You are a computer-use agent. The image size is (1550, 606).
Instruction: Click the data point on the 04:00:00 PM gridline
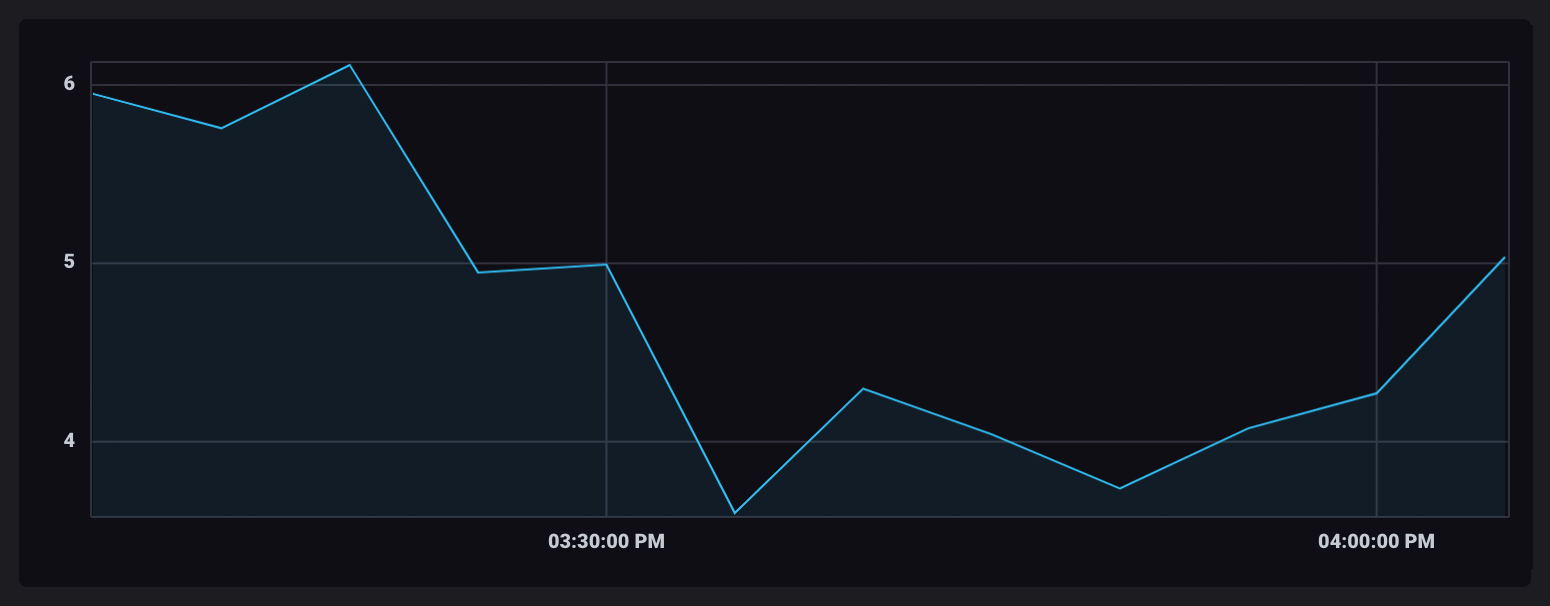tap(1377, 393)
